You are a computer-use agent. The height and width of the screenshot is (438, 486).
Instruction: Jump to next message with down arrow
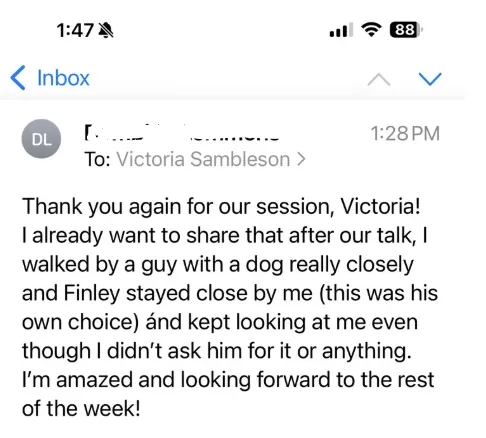(430, 79)
